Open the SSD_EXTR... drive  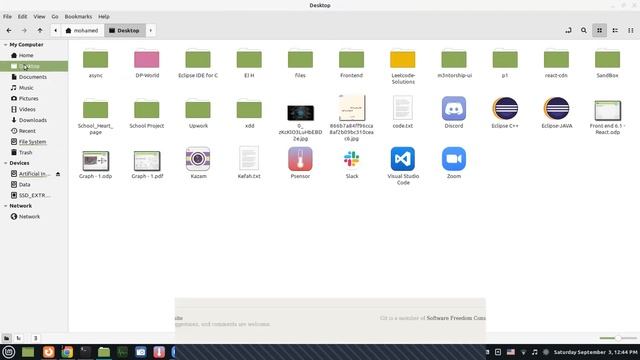pyautogui.click(x=34, y=195)
